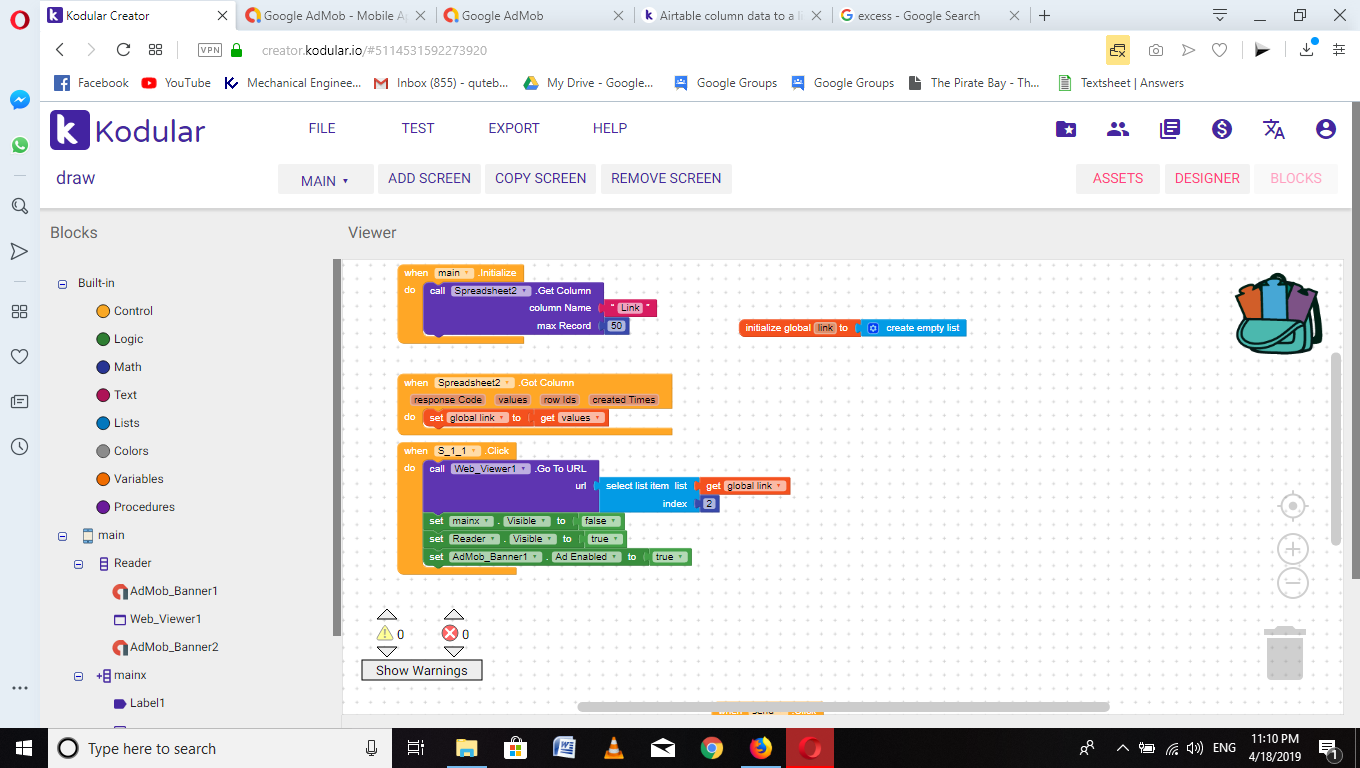The image size is (1360, 768).
Task: Take snapshot with camera icon
Action: click(x=1156, y=50)
